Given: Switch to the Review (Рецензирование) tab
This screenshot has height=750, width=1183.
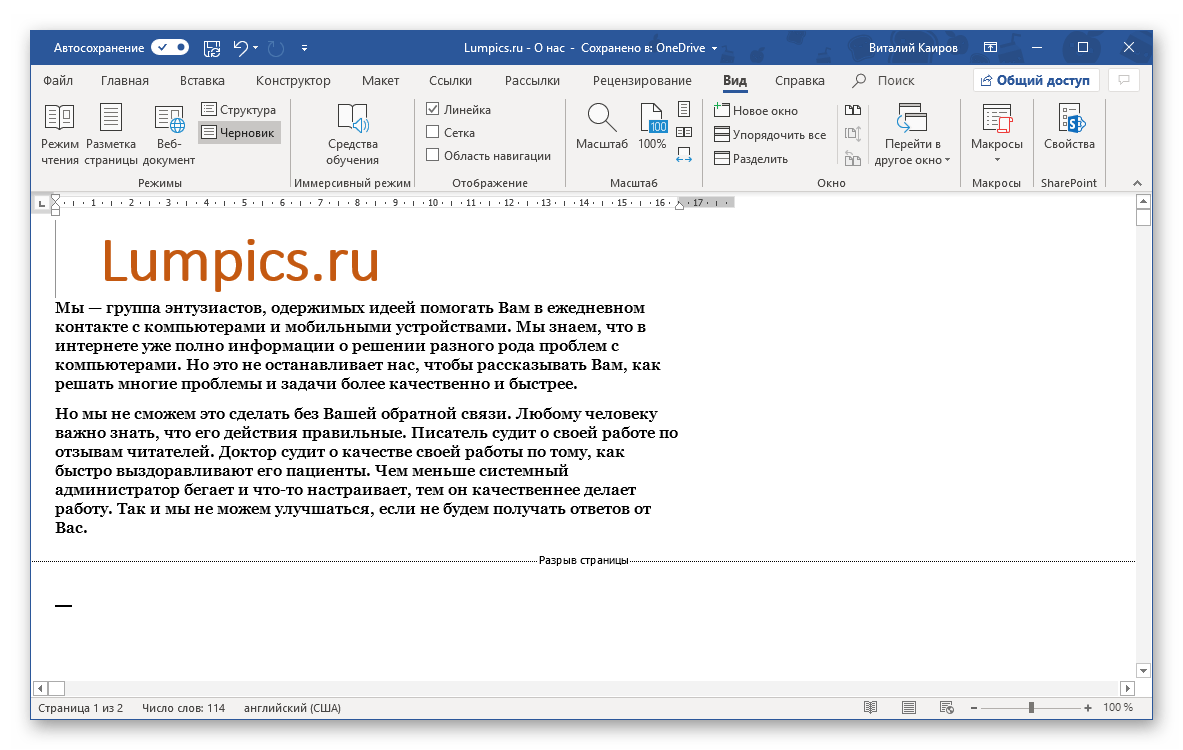Looking at the screenshot, I should 641,81.
